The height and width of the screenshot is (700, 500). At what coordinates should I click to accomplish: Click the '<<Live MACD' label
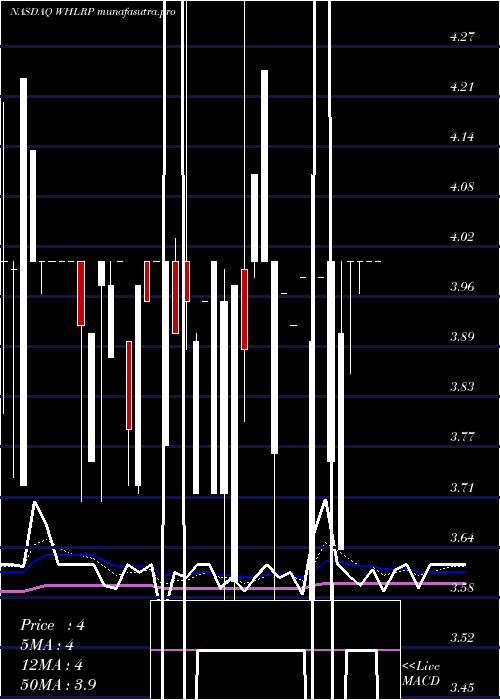(421, 674)
